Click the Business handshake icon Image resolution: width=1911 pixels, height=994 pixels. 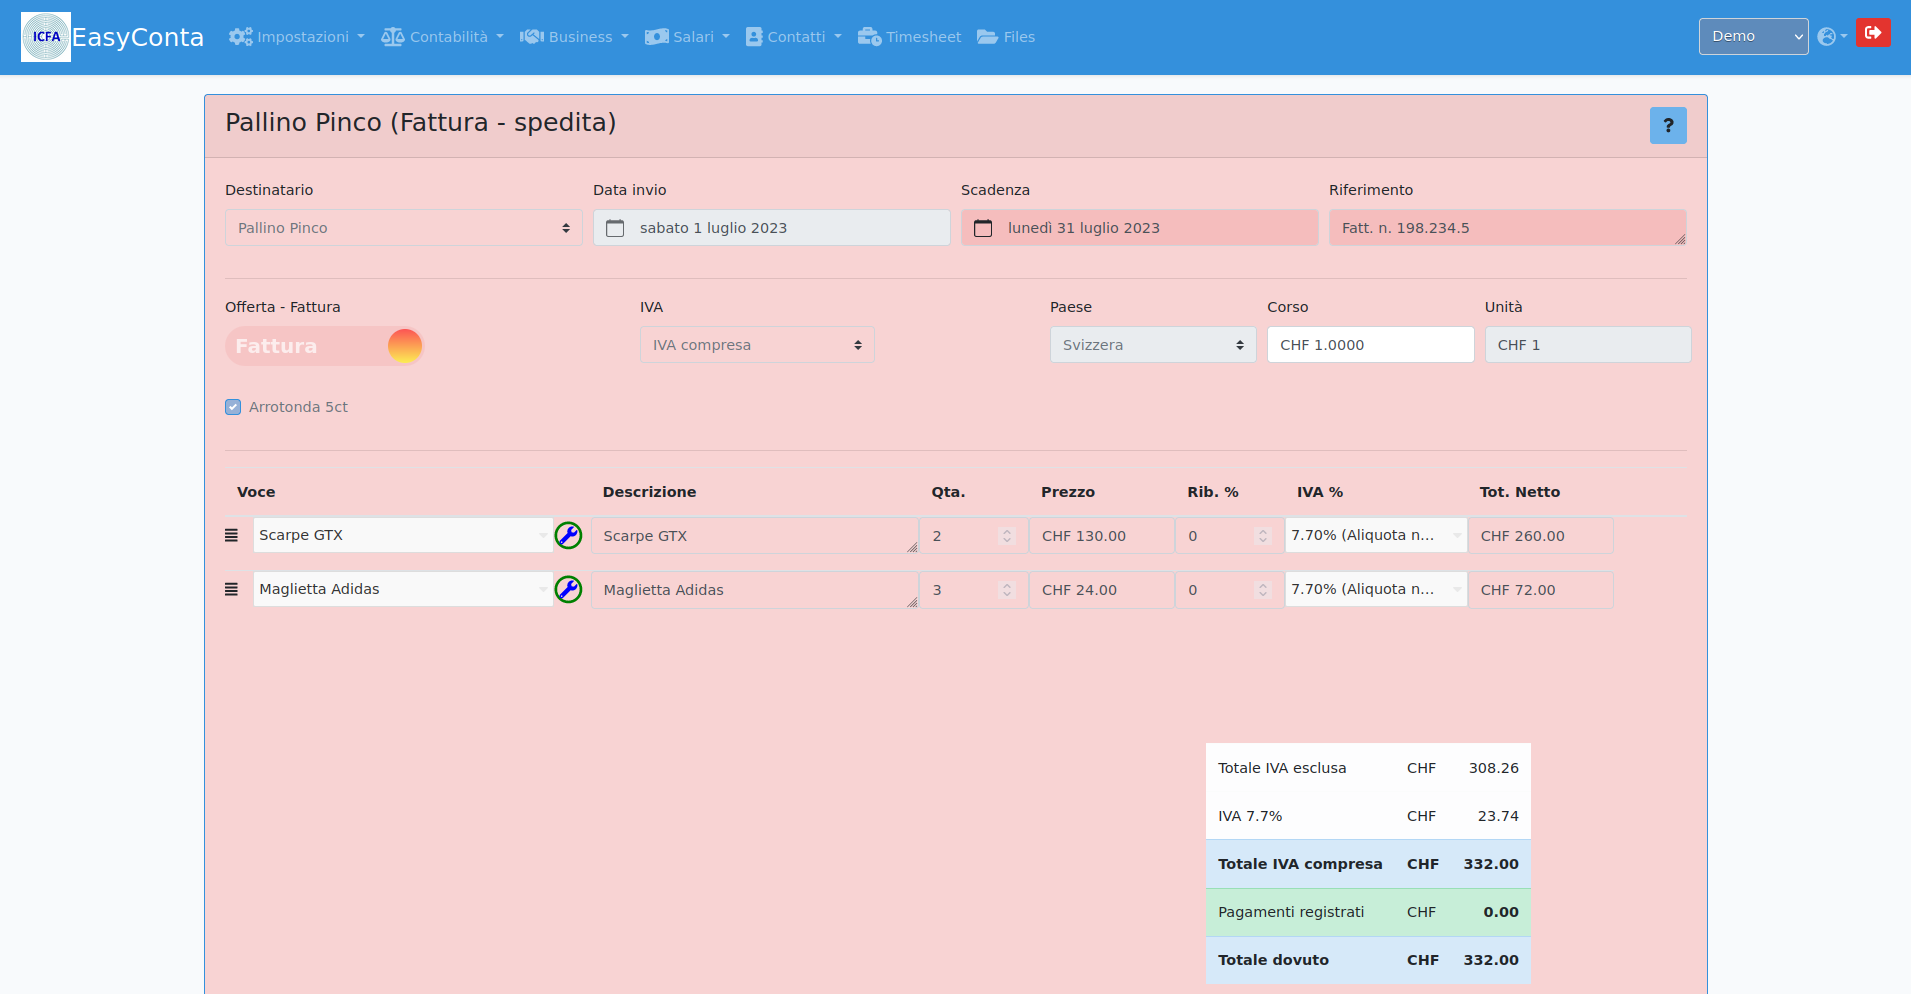(532, 37)
